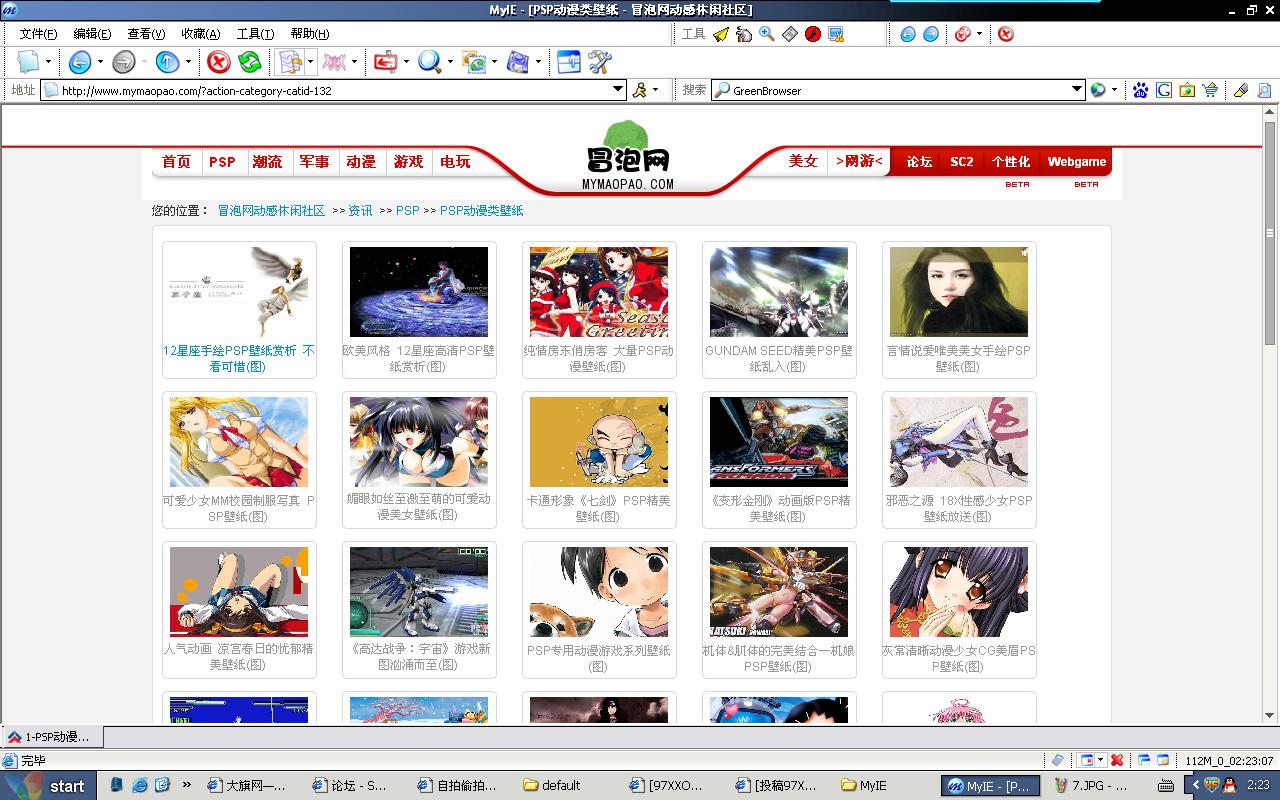Go to 首页 on site navigation

click(x=176, y=162)
